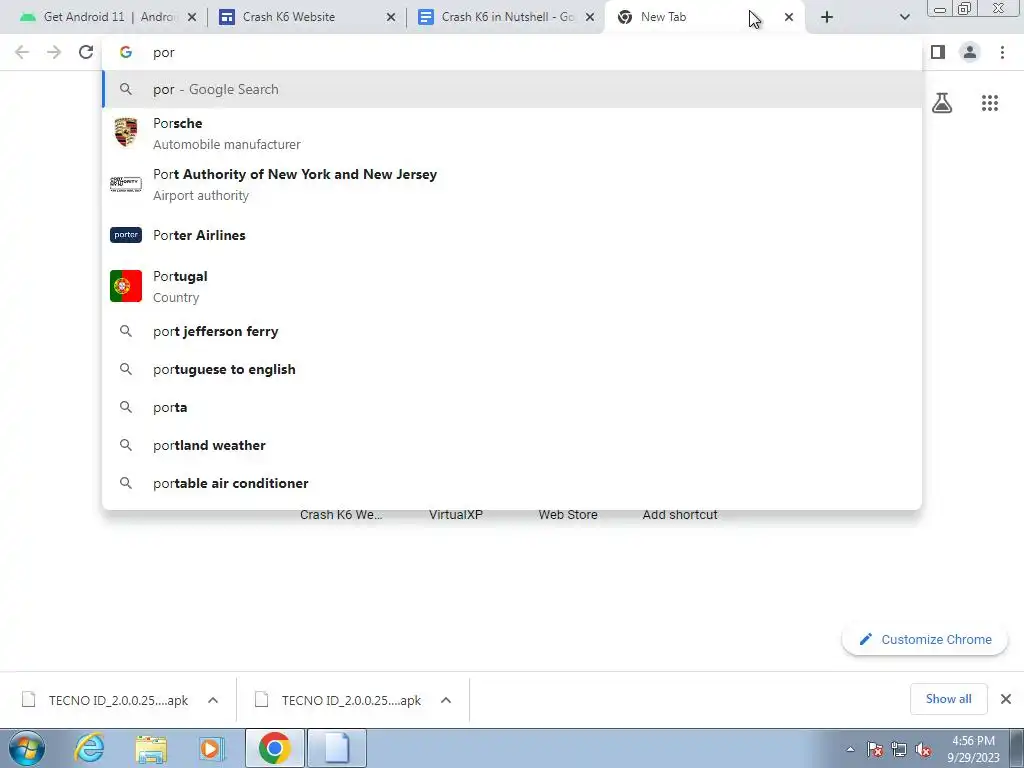Close the New Tab tab
The height and width of the screenshot is (768, 1024).
pyautogui.click(x=789, y=18)
